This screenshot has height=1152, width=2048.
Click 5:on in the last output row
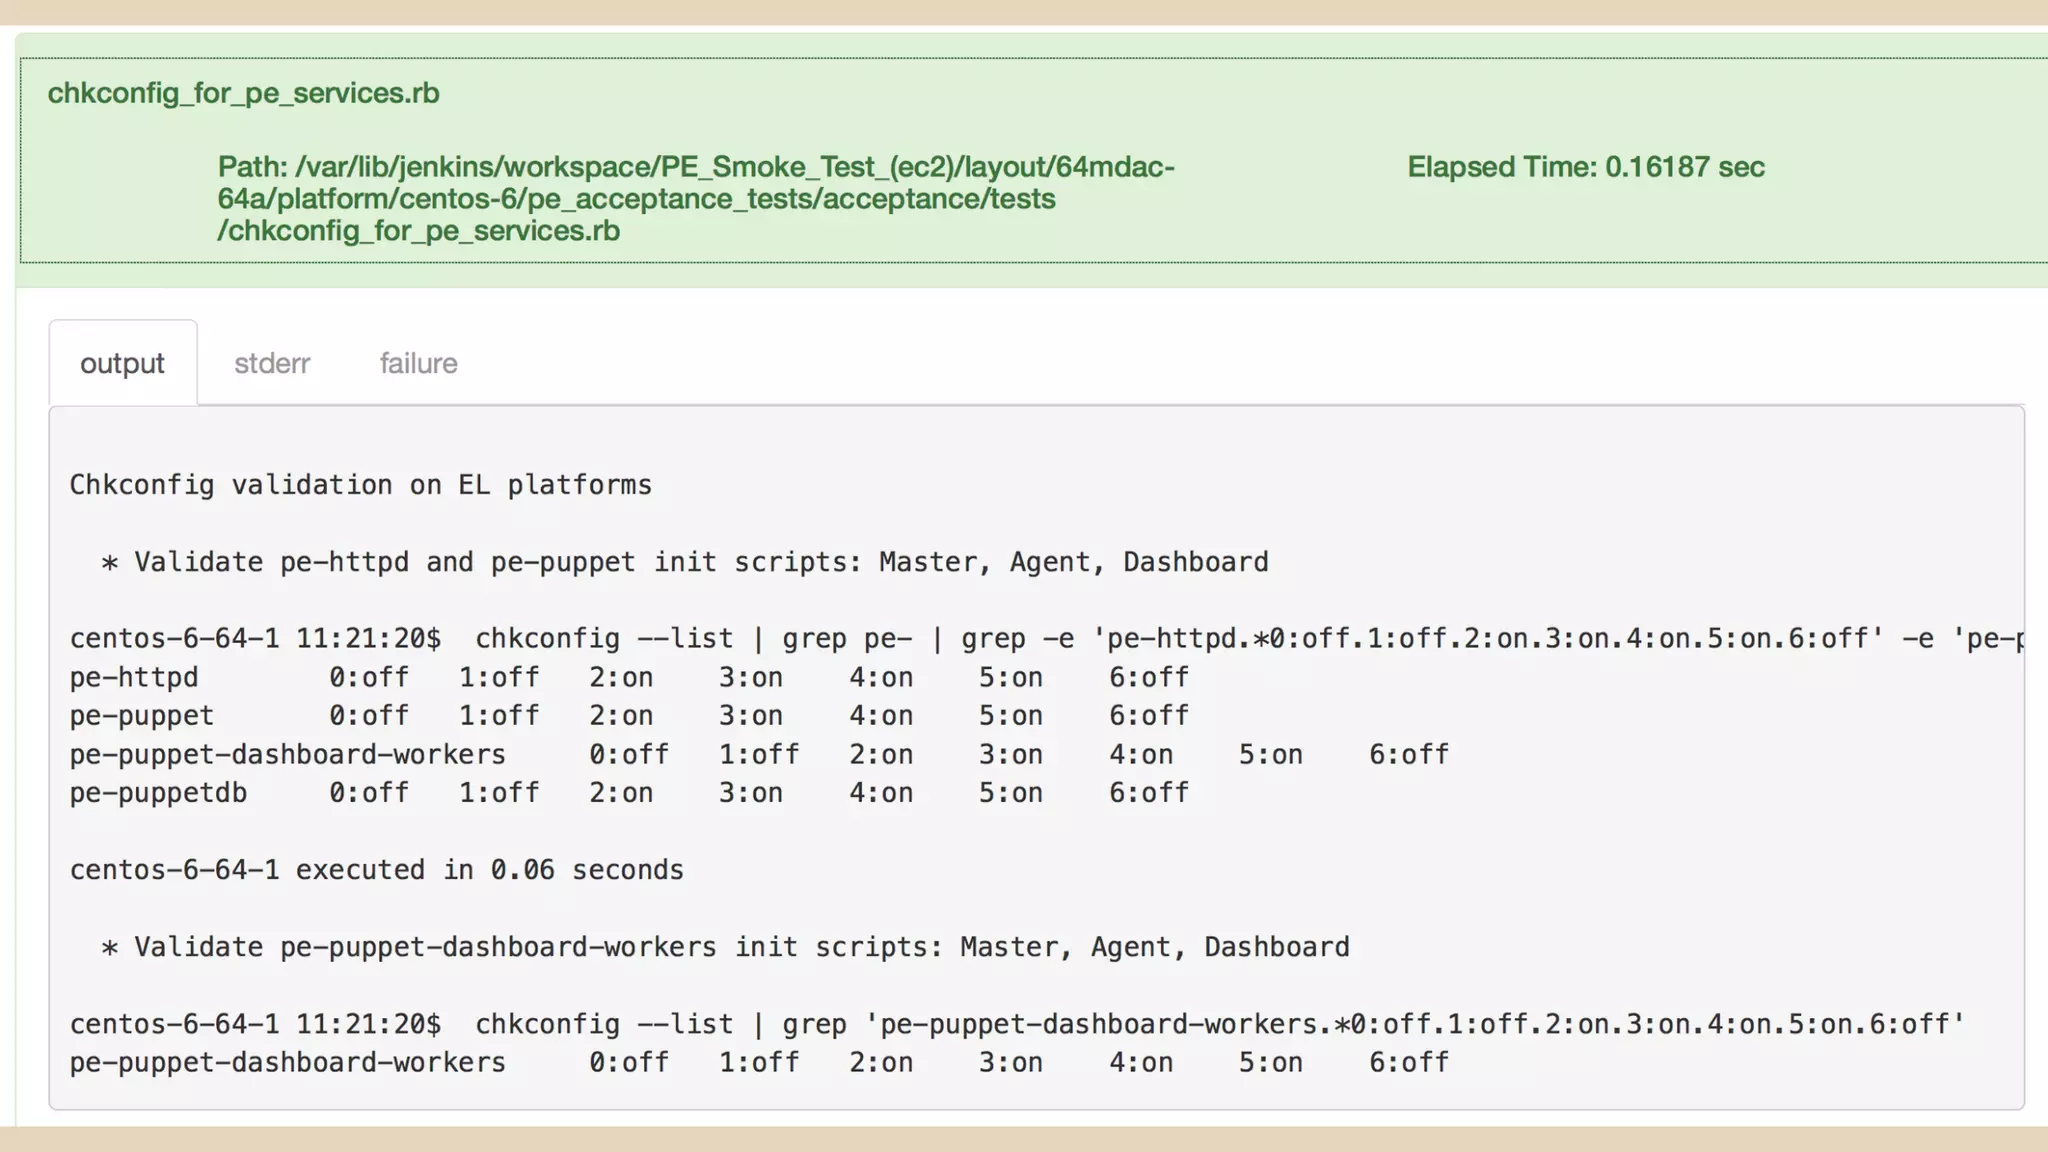1270,1062
